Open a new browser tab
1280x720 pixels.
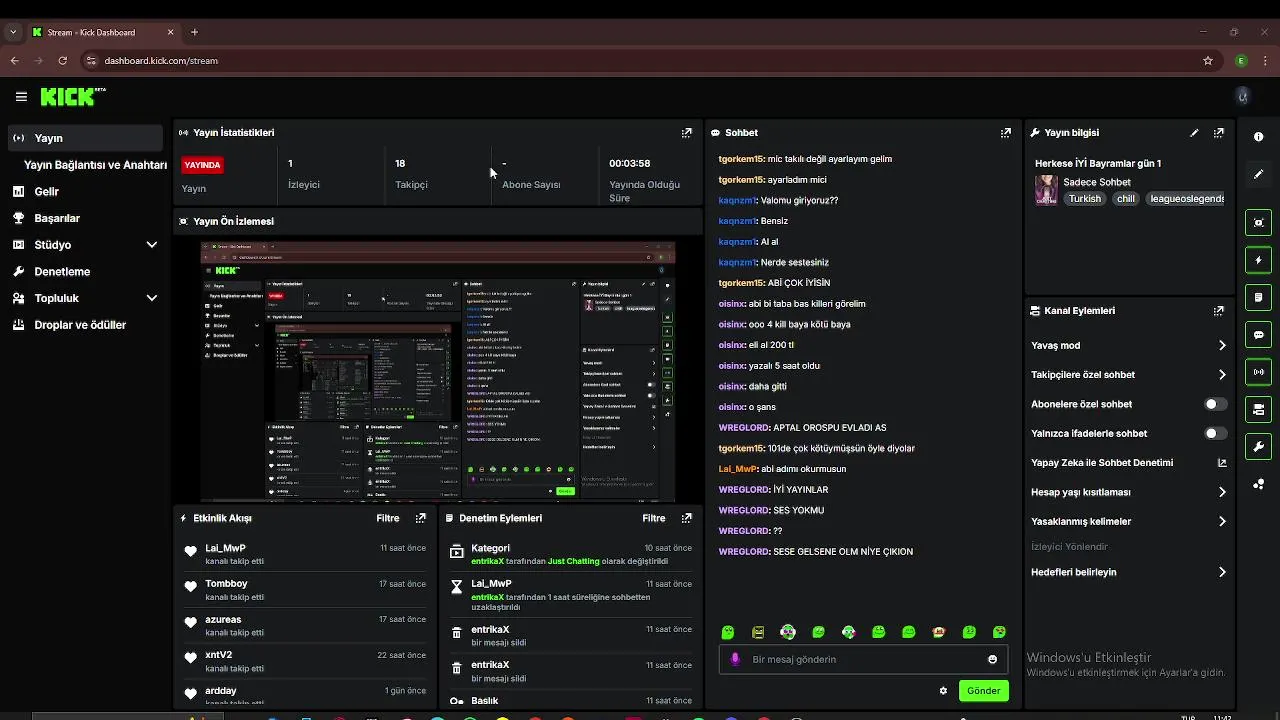pos(194,32)
